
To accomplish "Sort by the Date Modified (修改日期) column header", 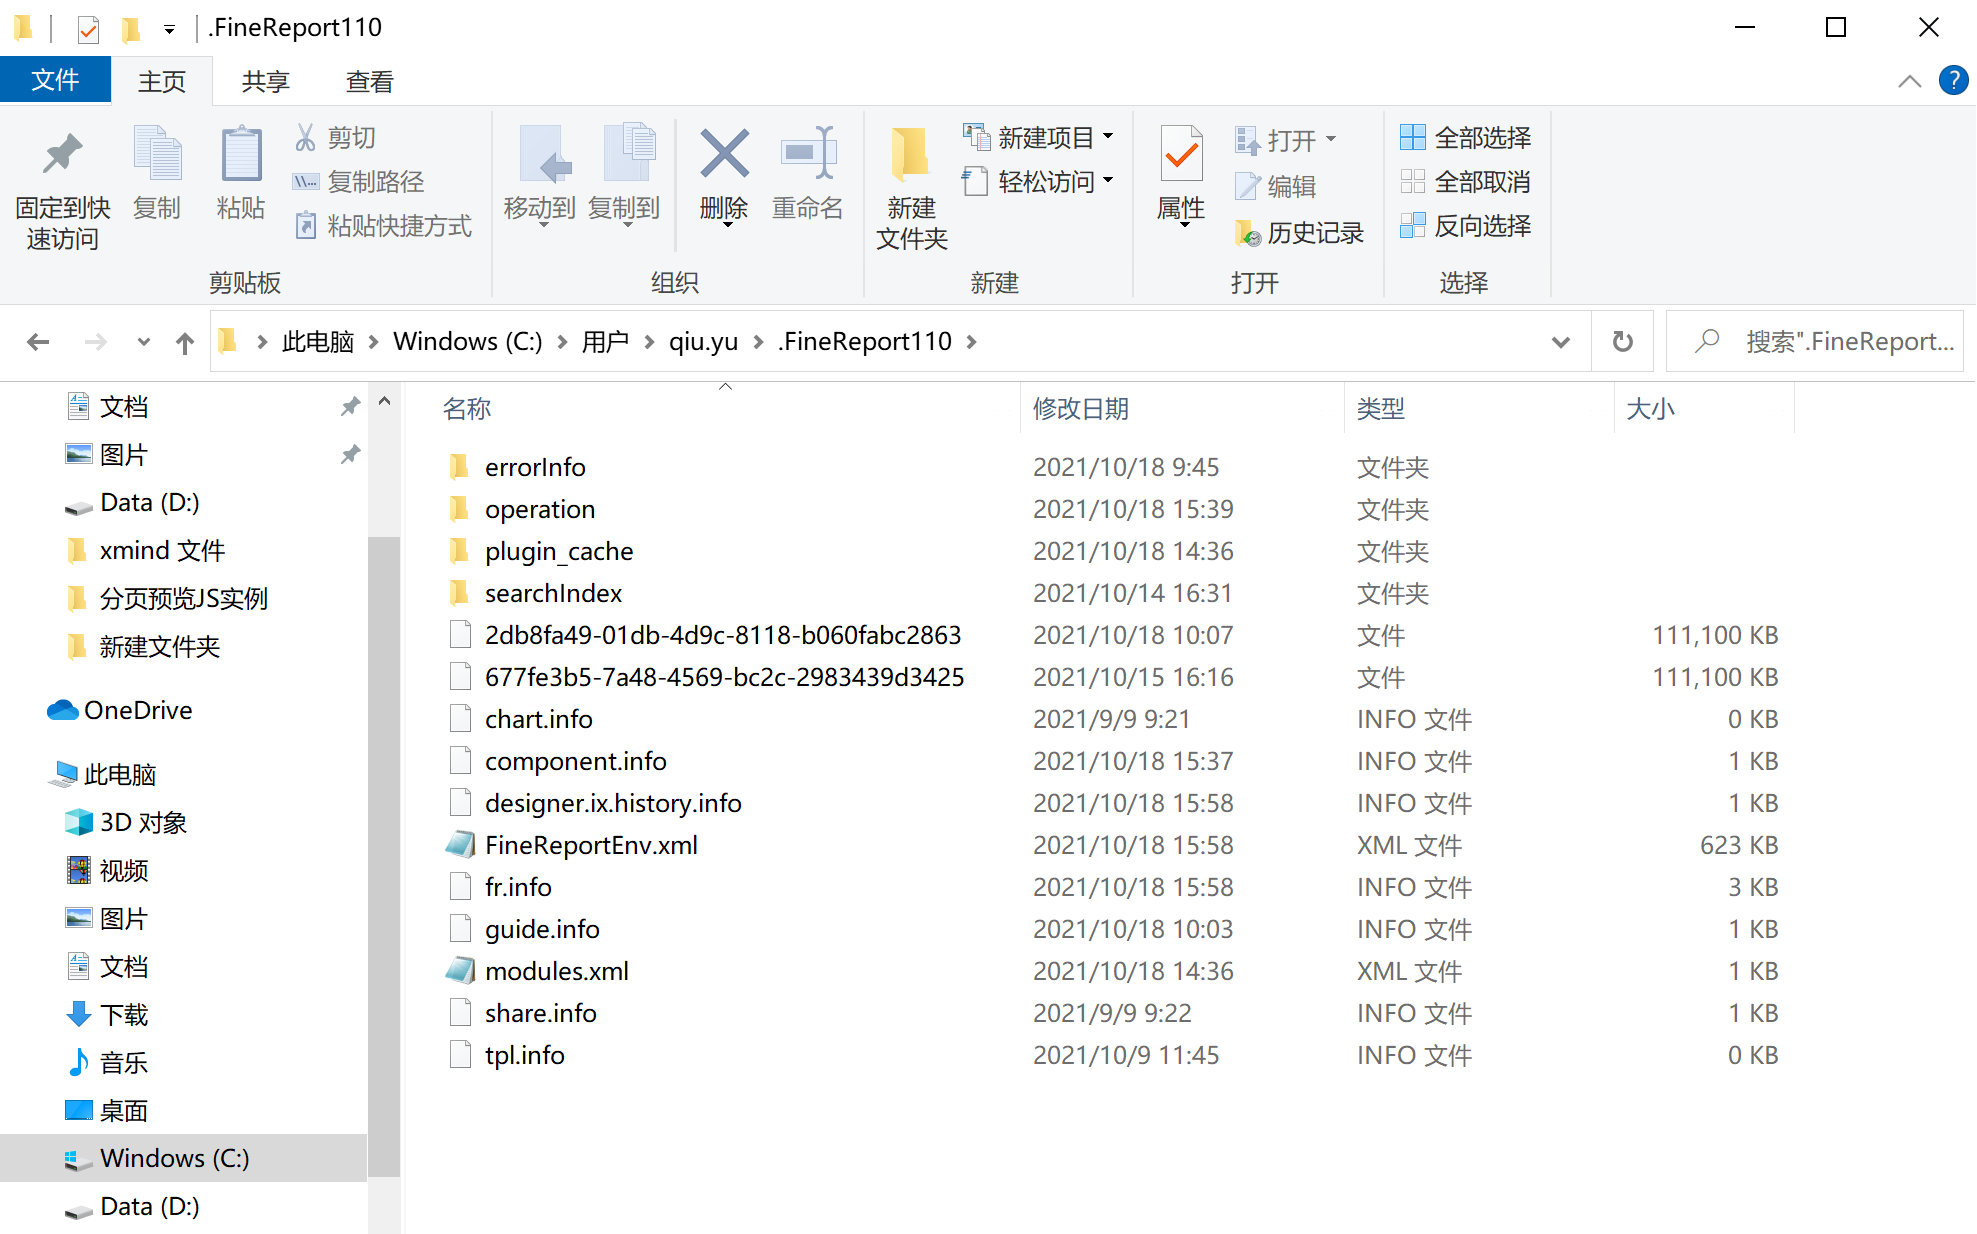I will coord(1080,408).
